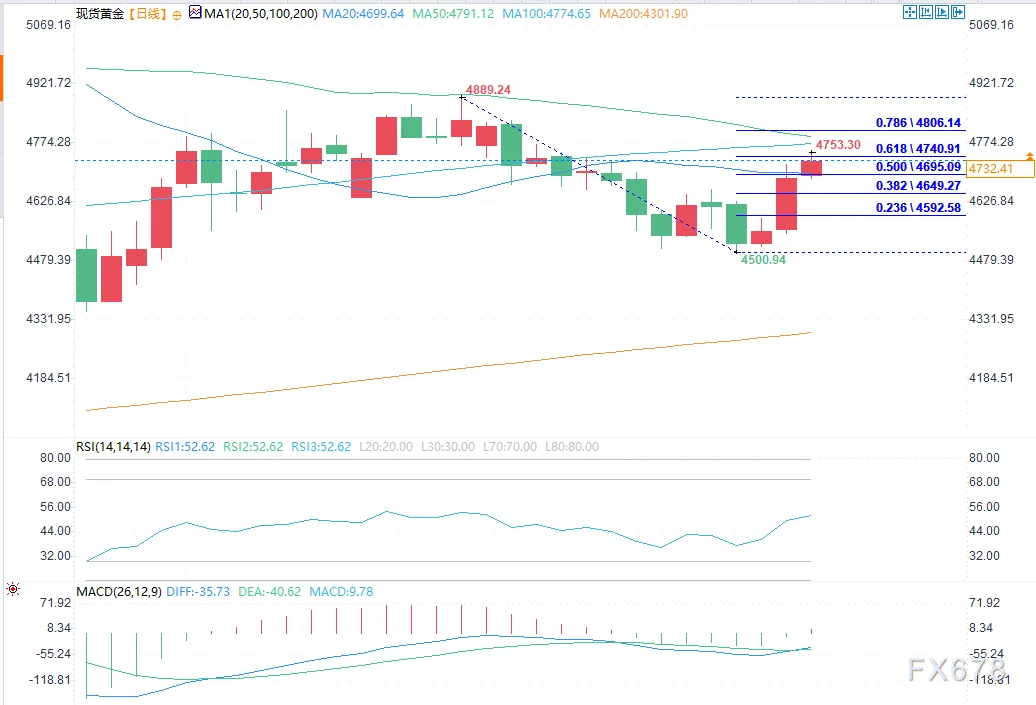Select the 现货黄金 symbol title
The image size is (1036, 705).
[100, 14]
